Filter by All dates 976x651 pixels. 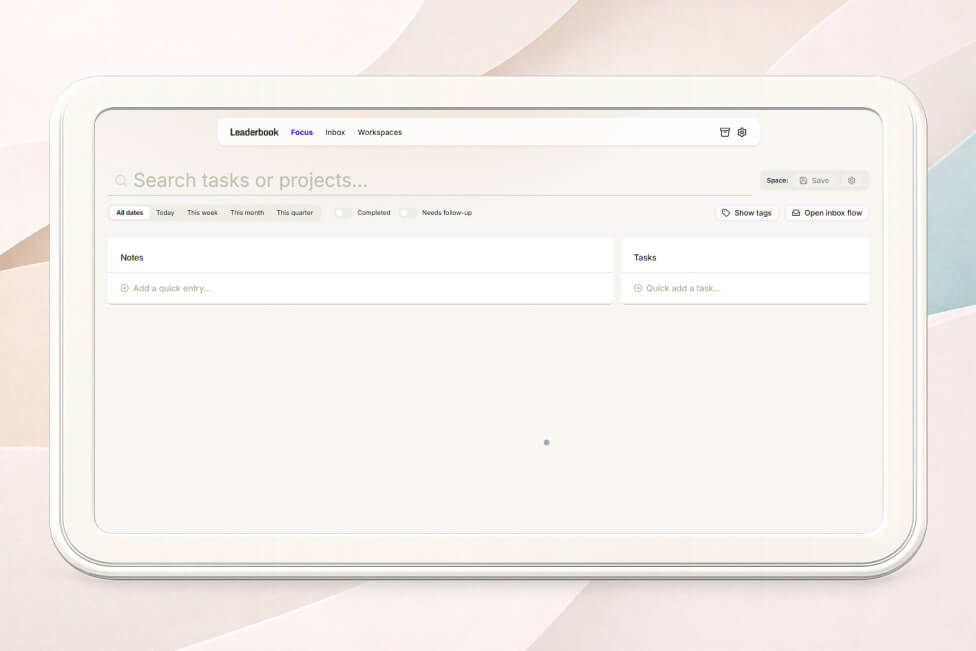point(130,213)
